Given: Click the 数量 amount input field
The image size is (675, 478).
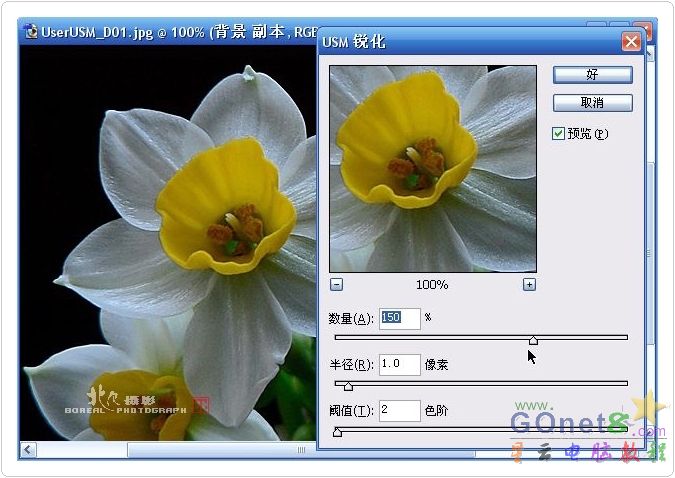Looking at the screenshot, I should (399, 318).
